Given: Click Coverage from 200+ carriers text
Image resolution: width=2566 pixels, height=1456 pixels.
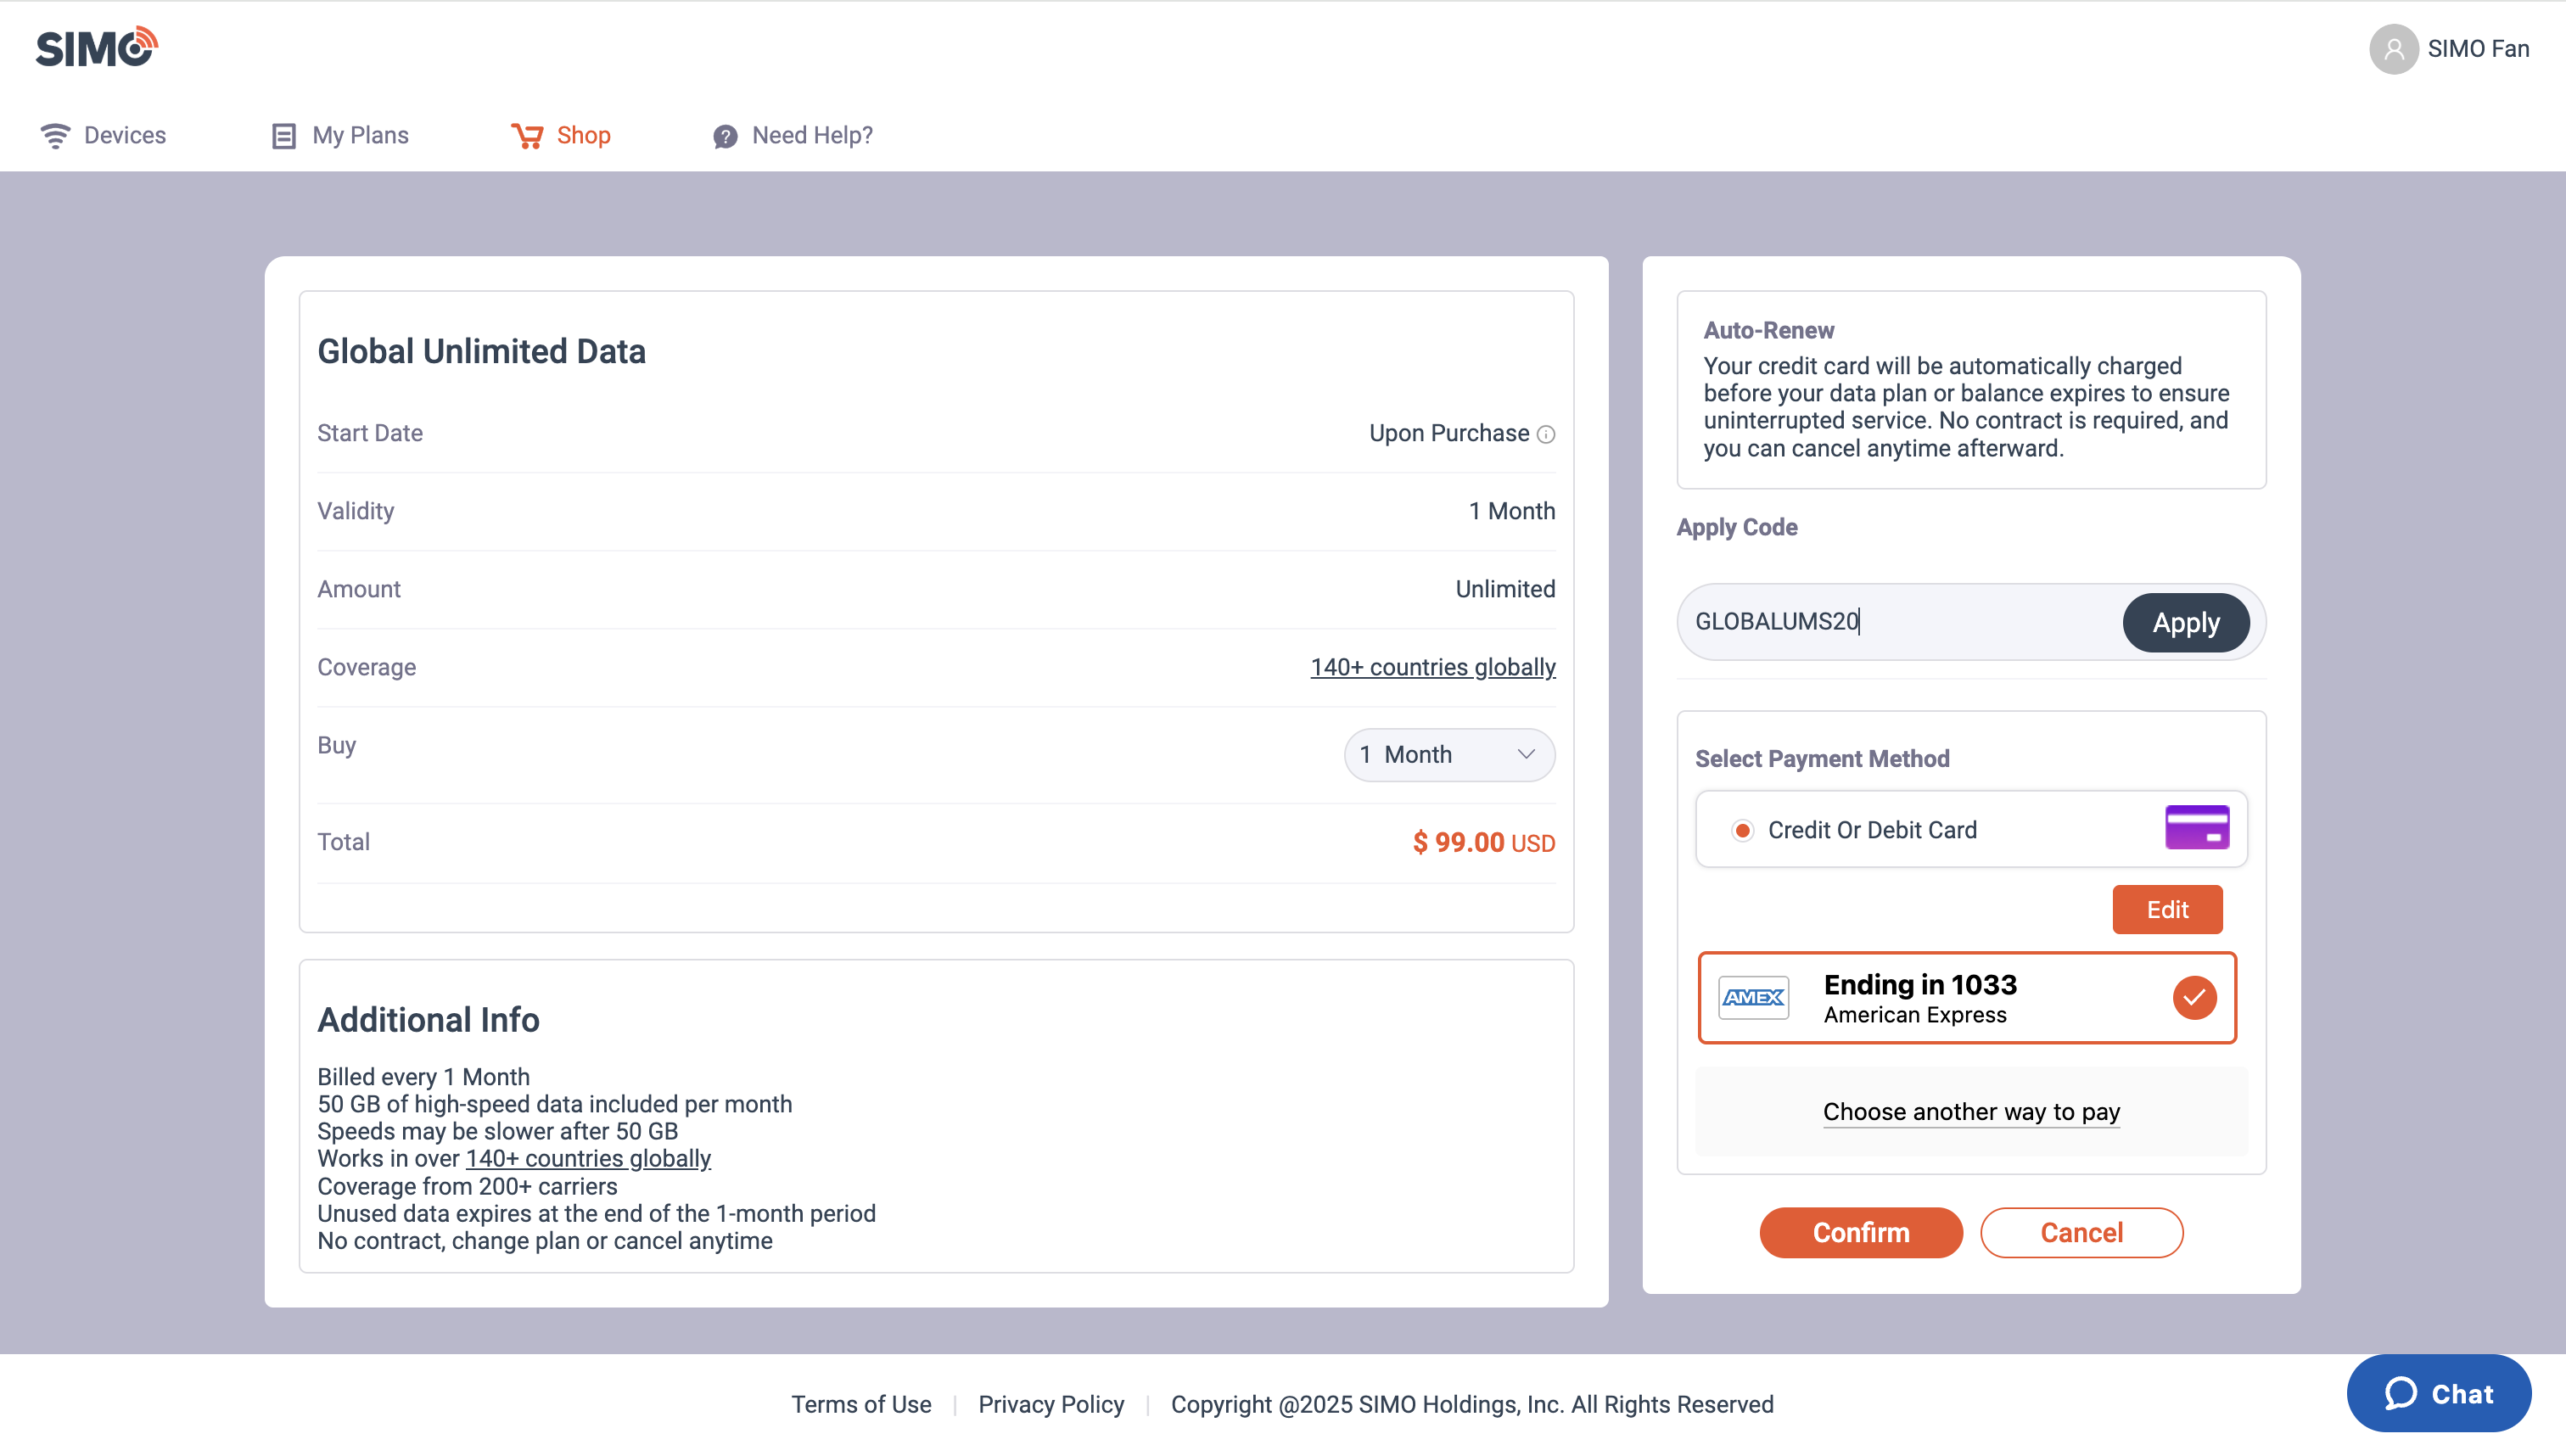Looking at the screenshot, I should (467, 1186).
